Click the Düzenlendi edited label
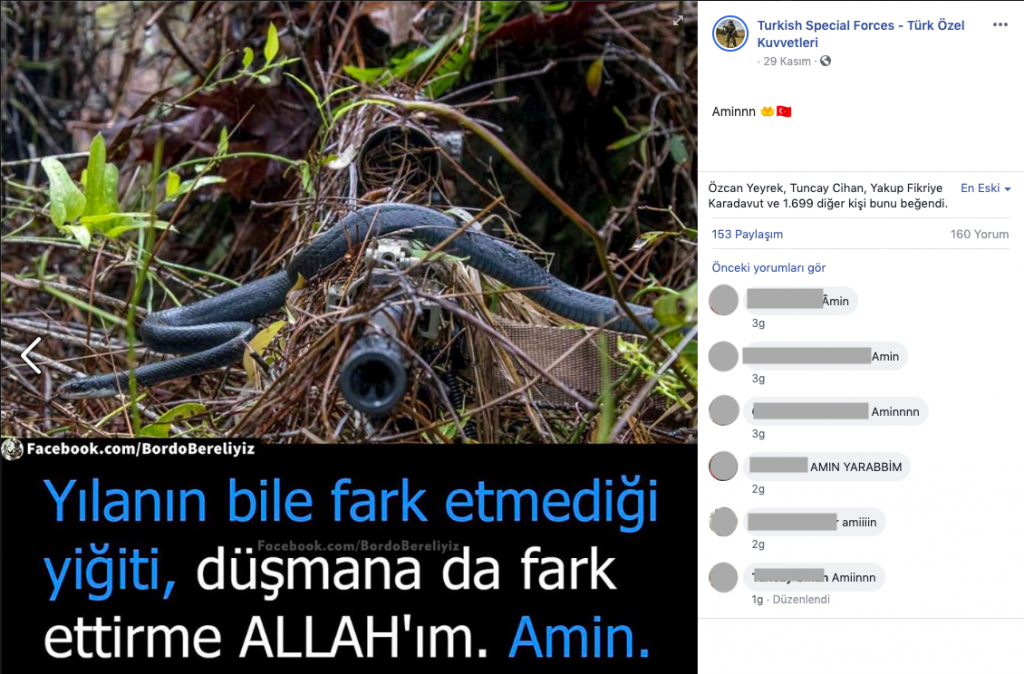 [801, 599]
